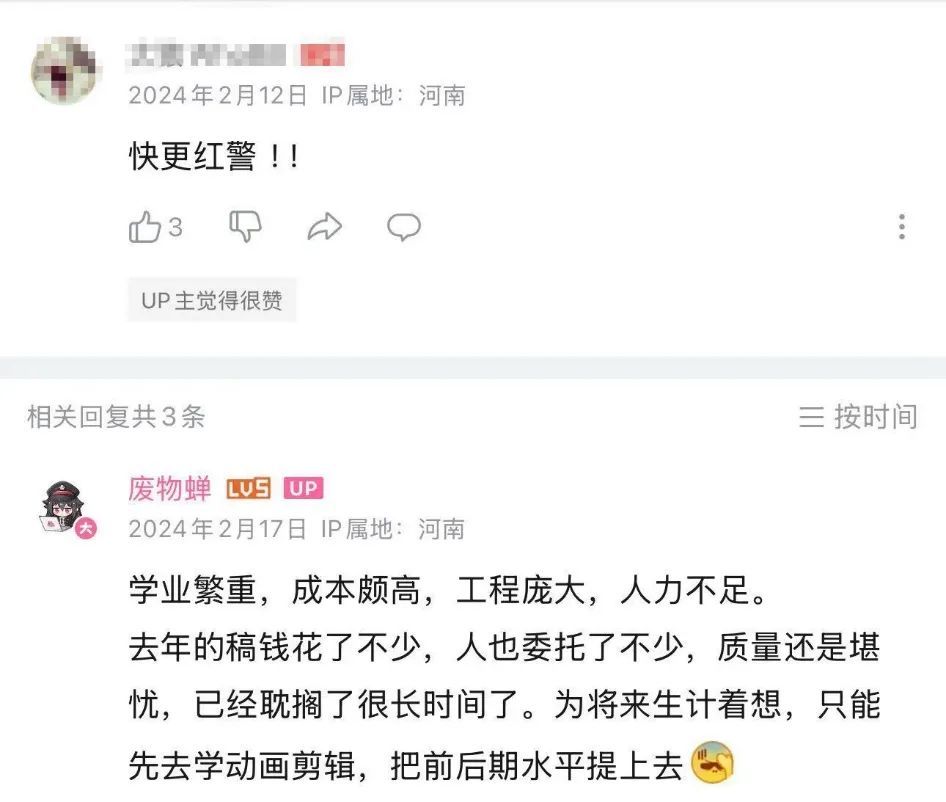
Task: Dislike the comment with thumbs-down icon
Action: [x=245, y=227]
